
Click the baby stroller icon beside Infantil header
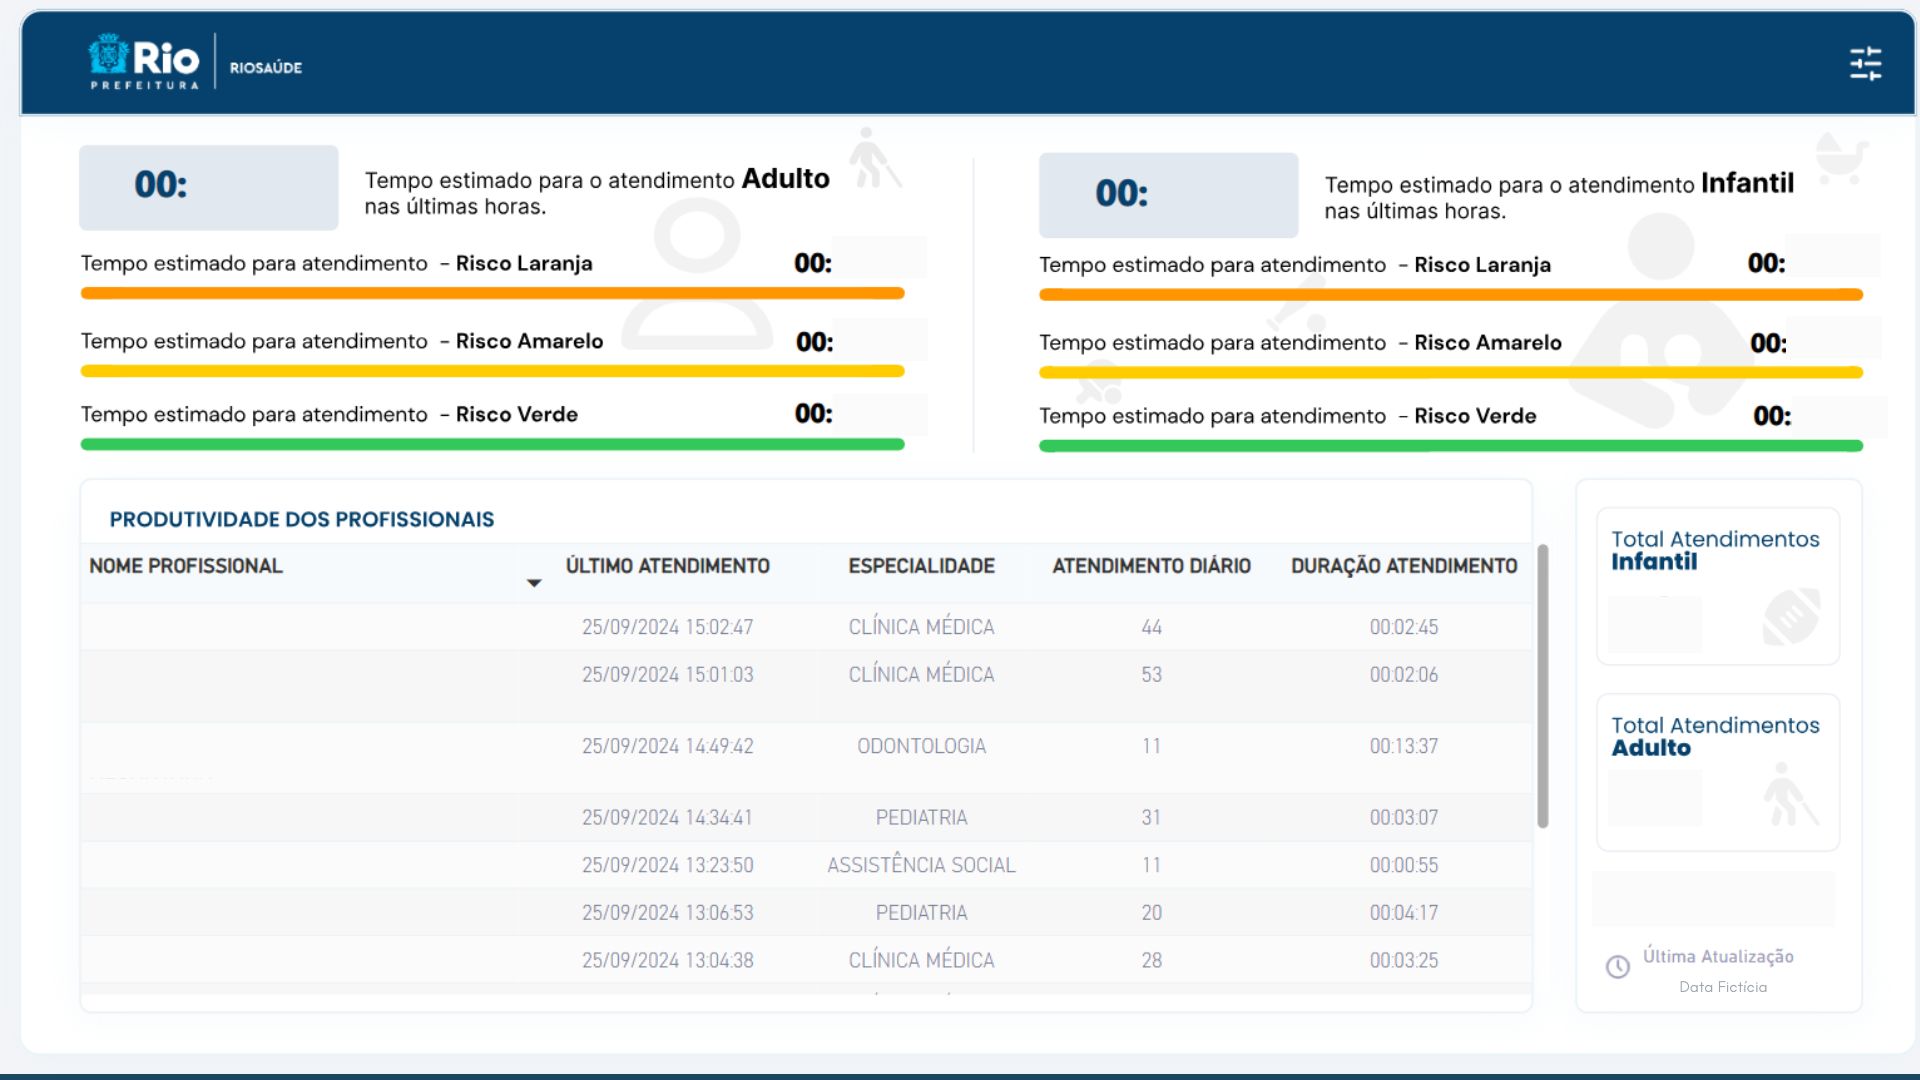pyautogui.click(x=1841, y=158)
